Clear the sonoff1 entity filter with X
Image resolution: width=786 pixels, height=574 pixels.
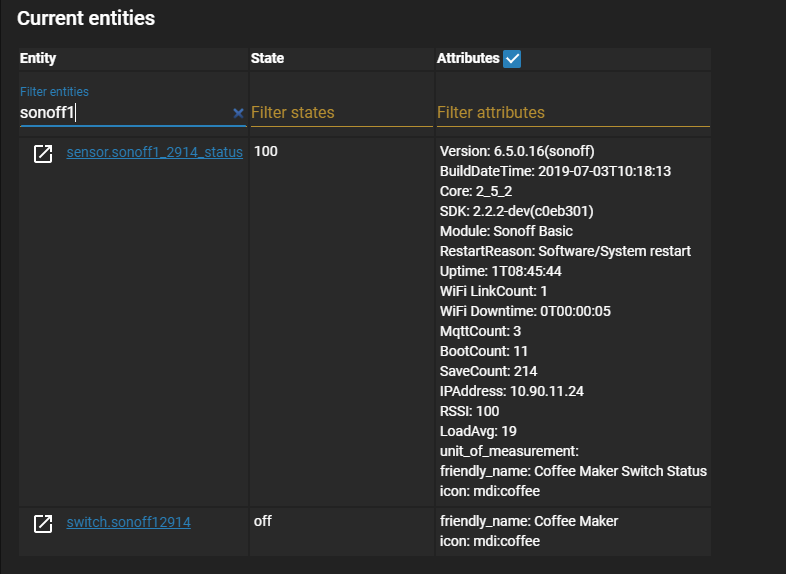click(x=238, y=113)
